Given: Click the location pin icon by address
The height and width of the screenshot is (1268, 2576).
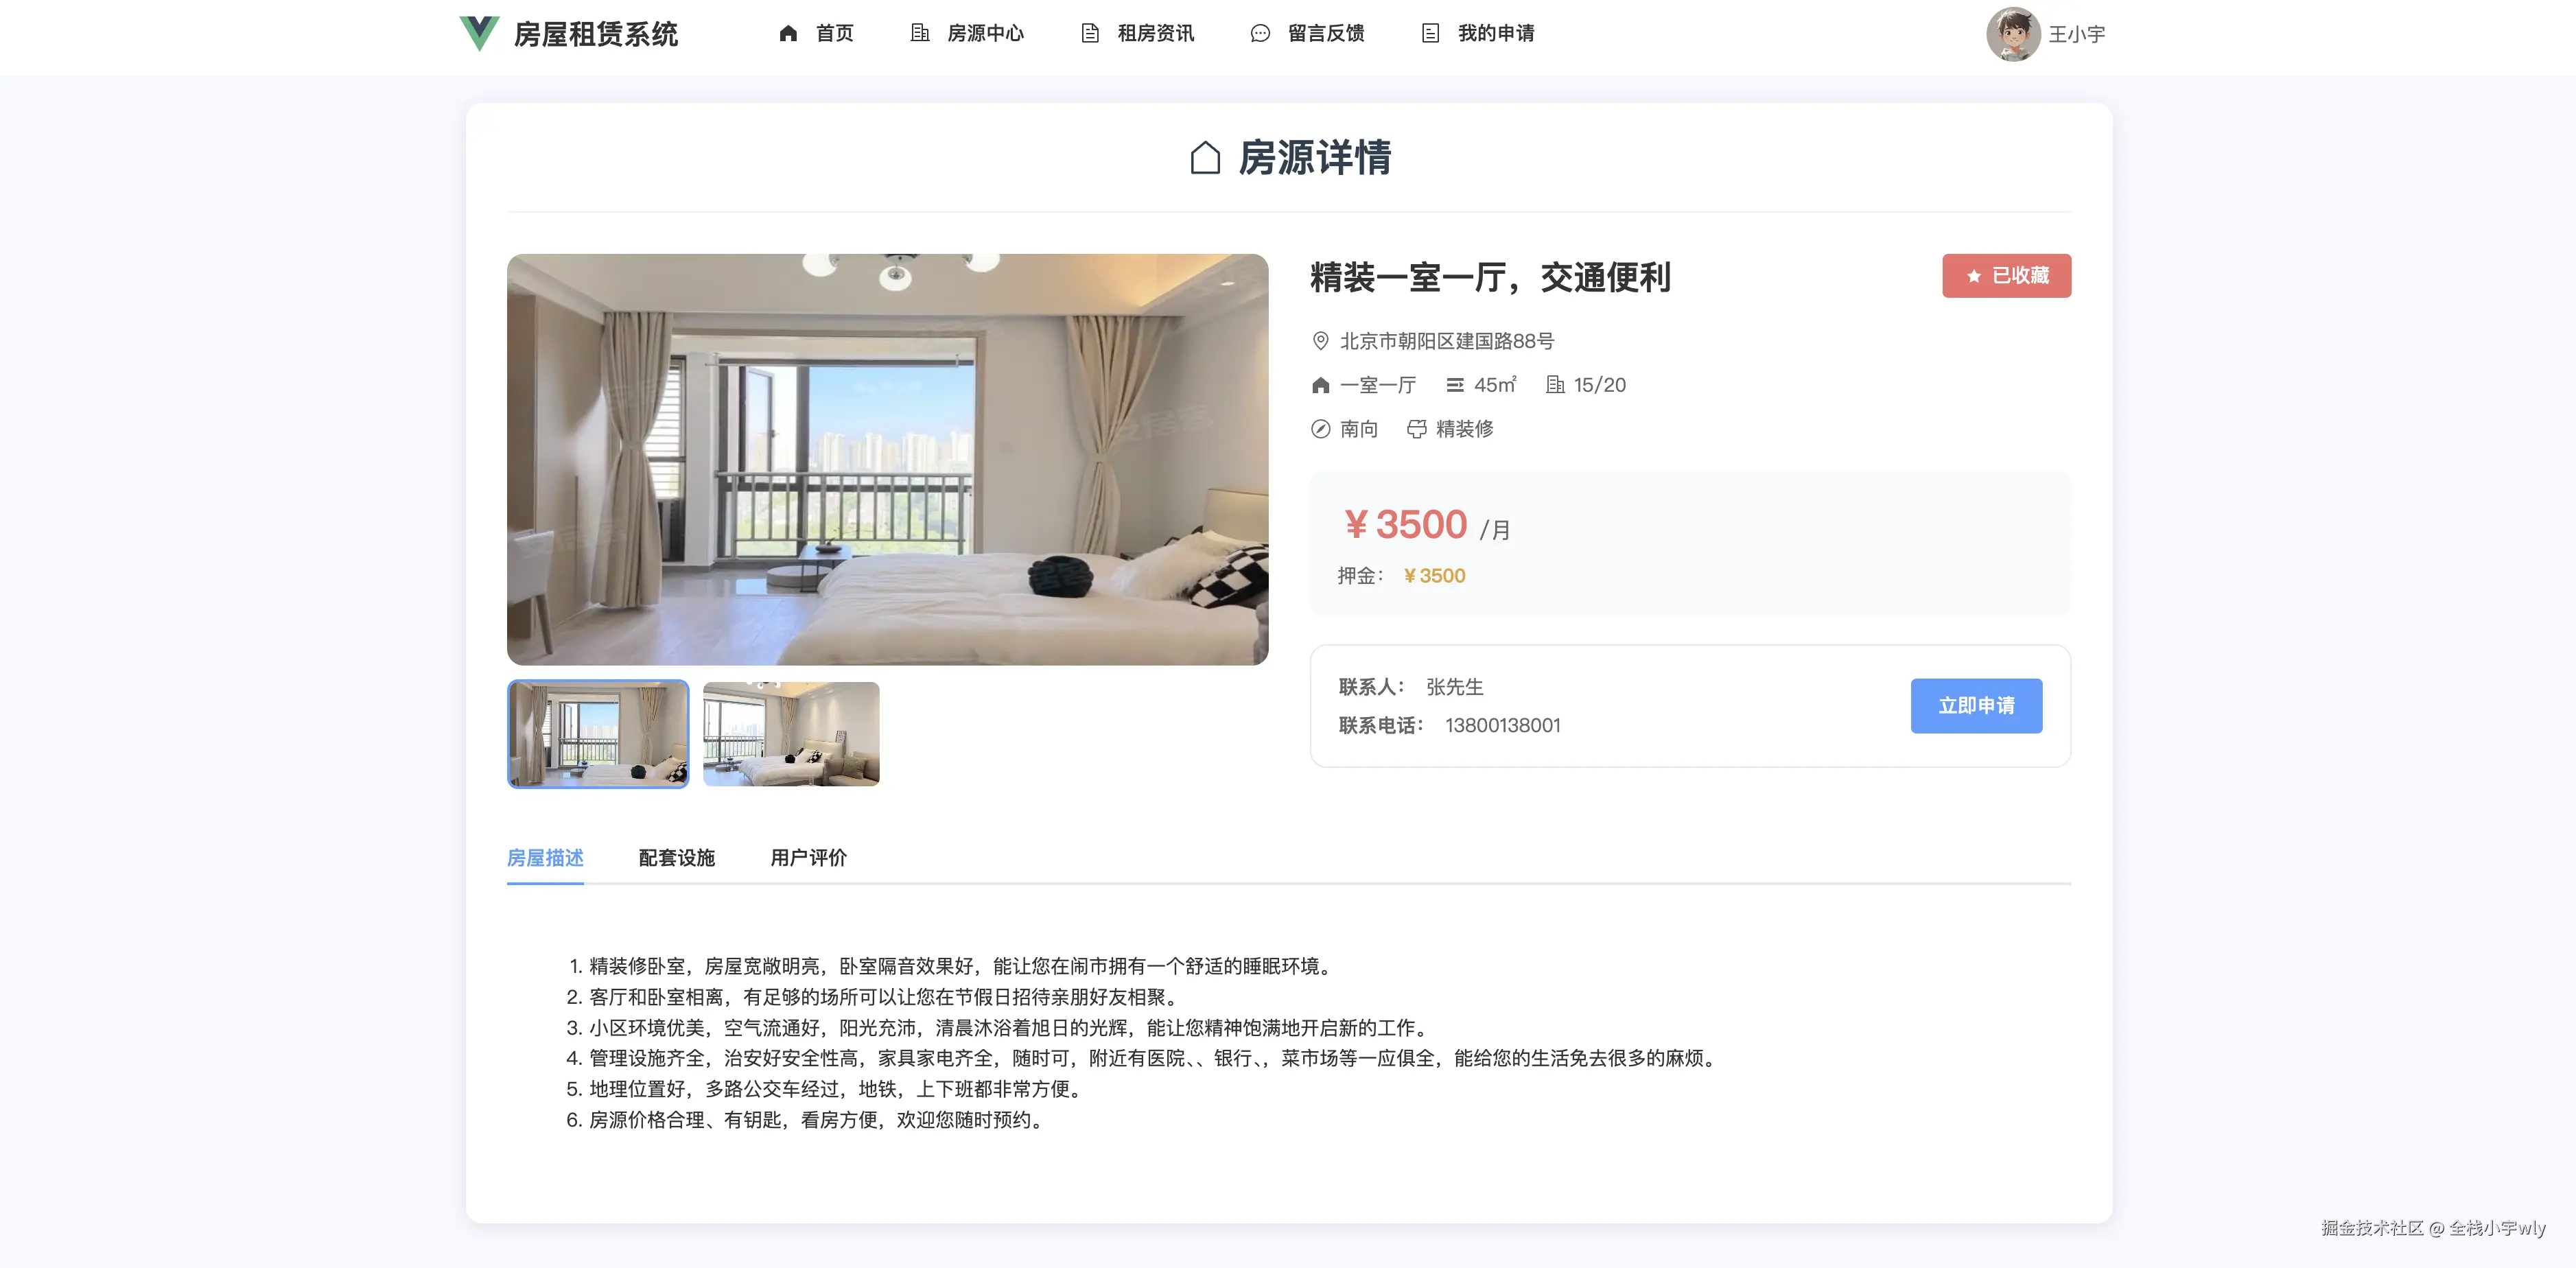Looking at the screenshot, I should click(x=1320, y=341).
